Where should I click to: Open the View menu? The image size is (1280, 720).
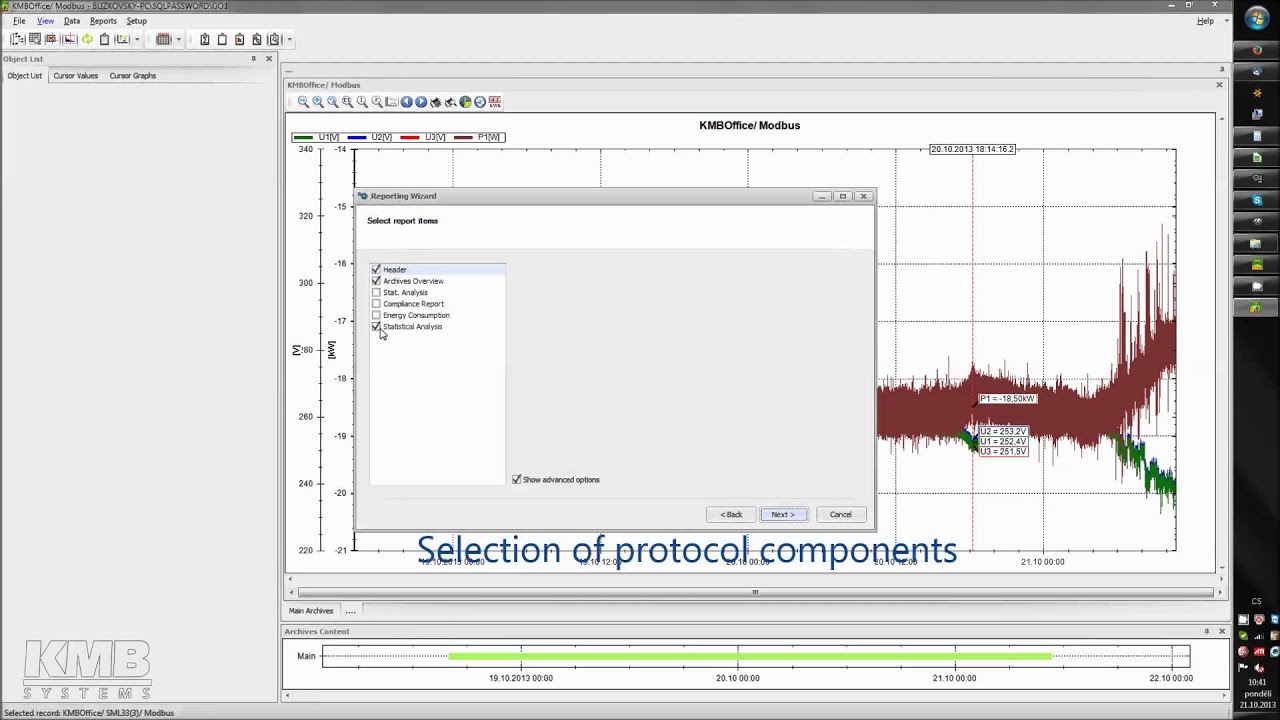coord(45,21)
